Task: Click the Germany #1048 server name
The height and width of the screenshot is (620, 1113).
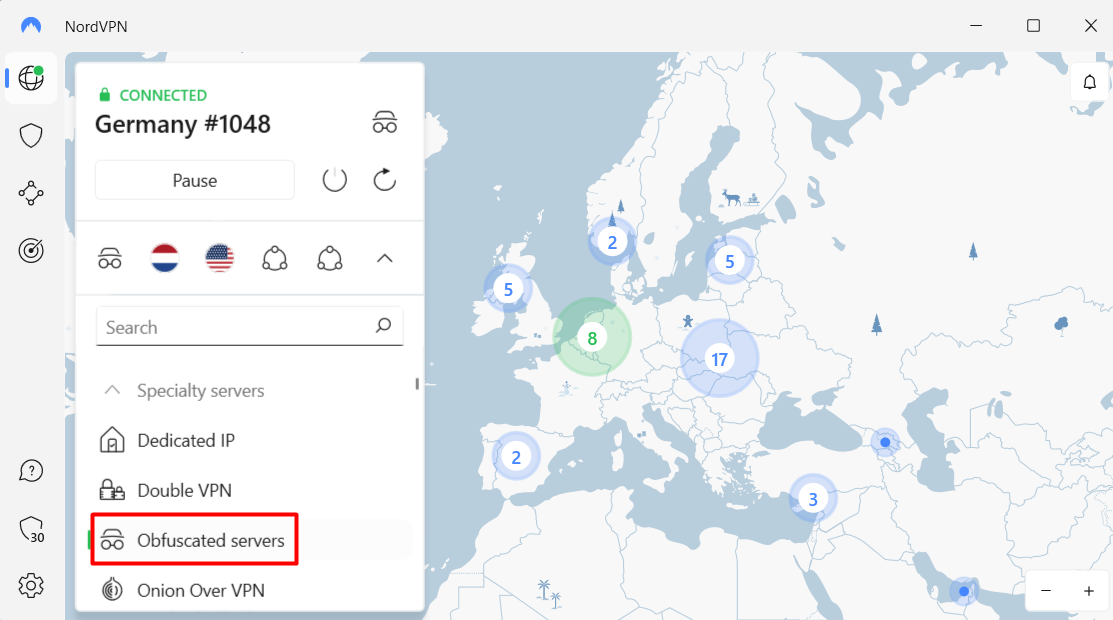Action: click(183, 124)
